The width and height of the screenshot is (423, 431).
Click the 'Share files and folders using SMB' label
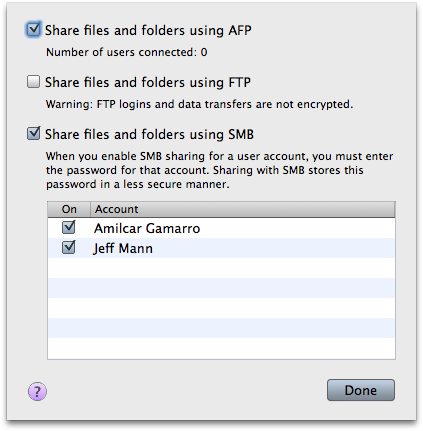(149, 134)
